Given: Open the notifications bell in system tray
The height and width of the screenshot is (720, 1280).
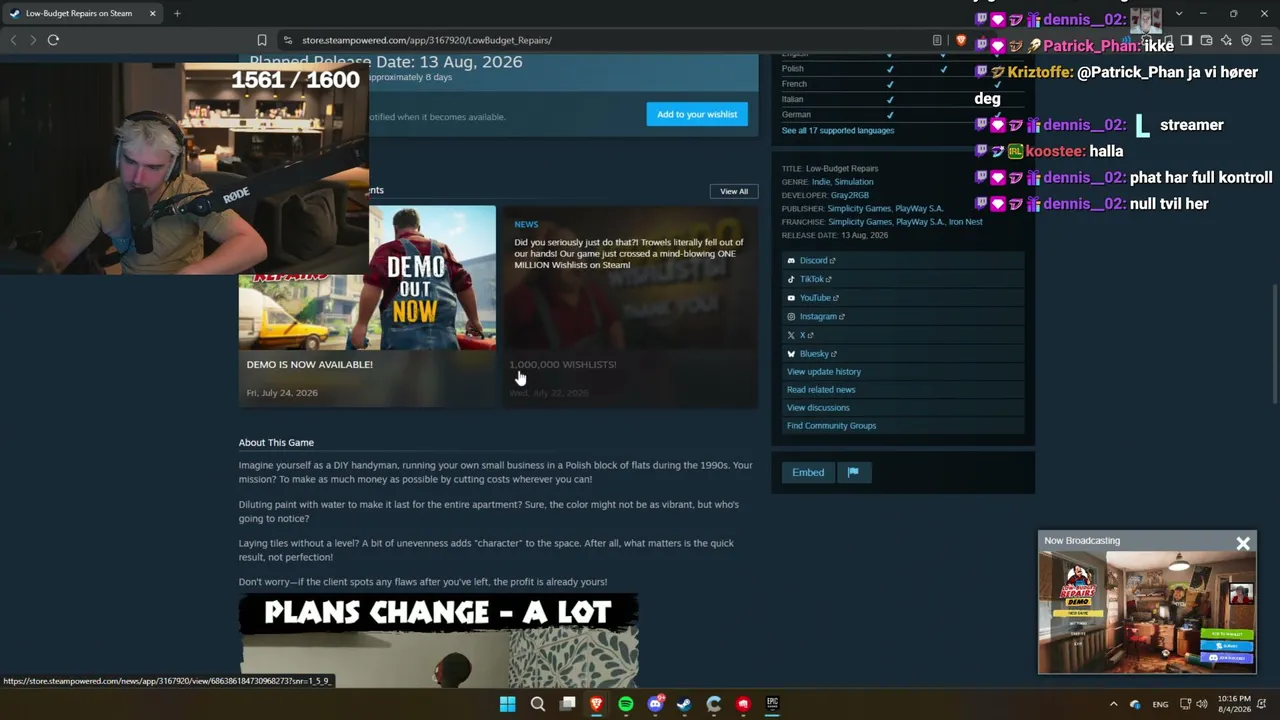Looking at the screenshot, I should tap(1263, 704).
